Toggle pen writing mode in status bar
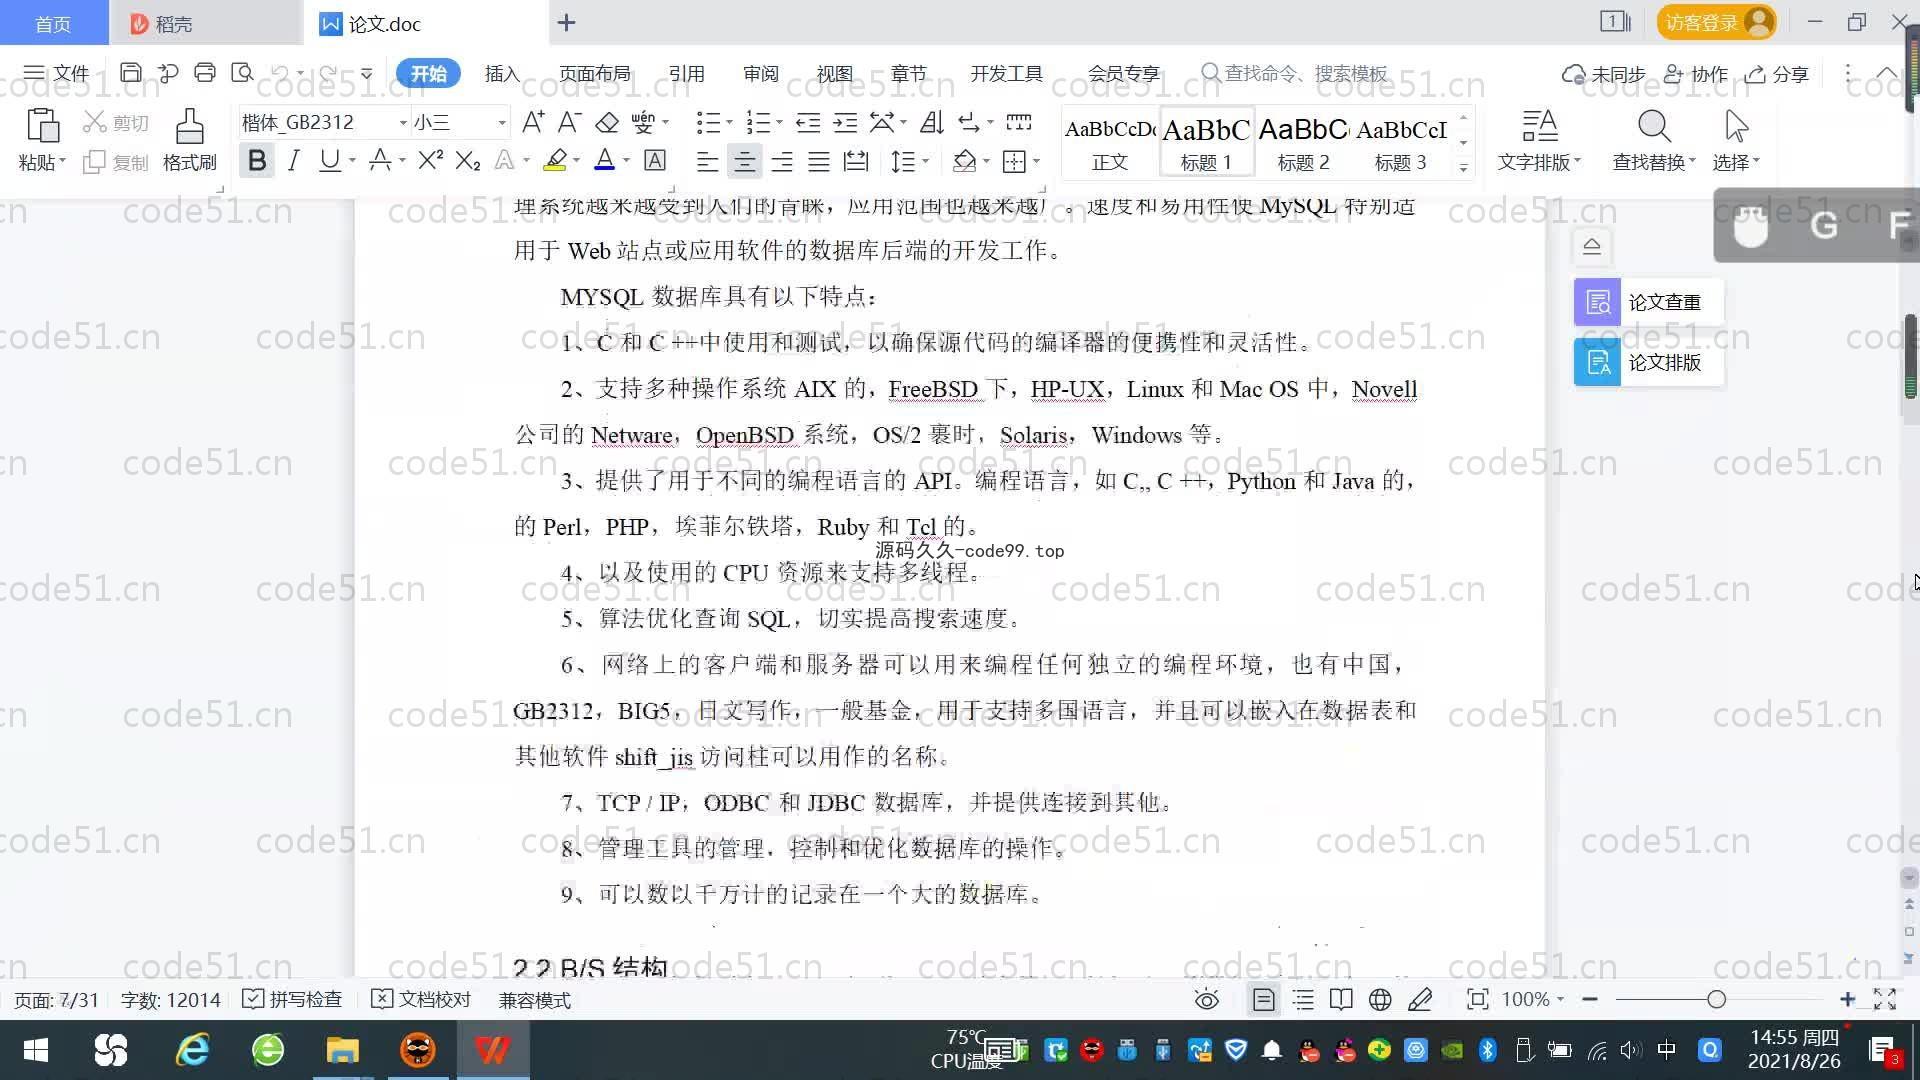Viewport: 1920px width, 1080px height. tap(1420, 999)
